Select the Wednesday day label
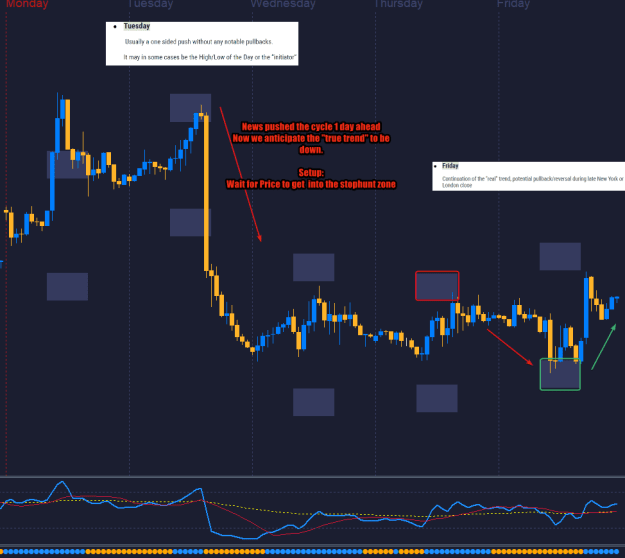Viewport: 625px width, 558px height. point(283,4)
